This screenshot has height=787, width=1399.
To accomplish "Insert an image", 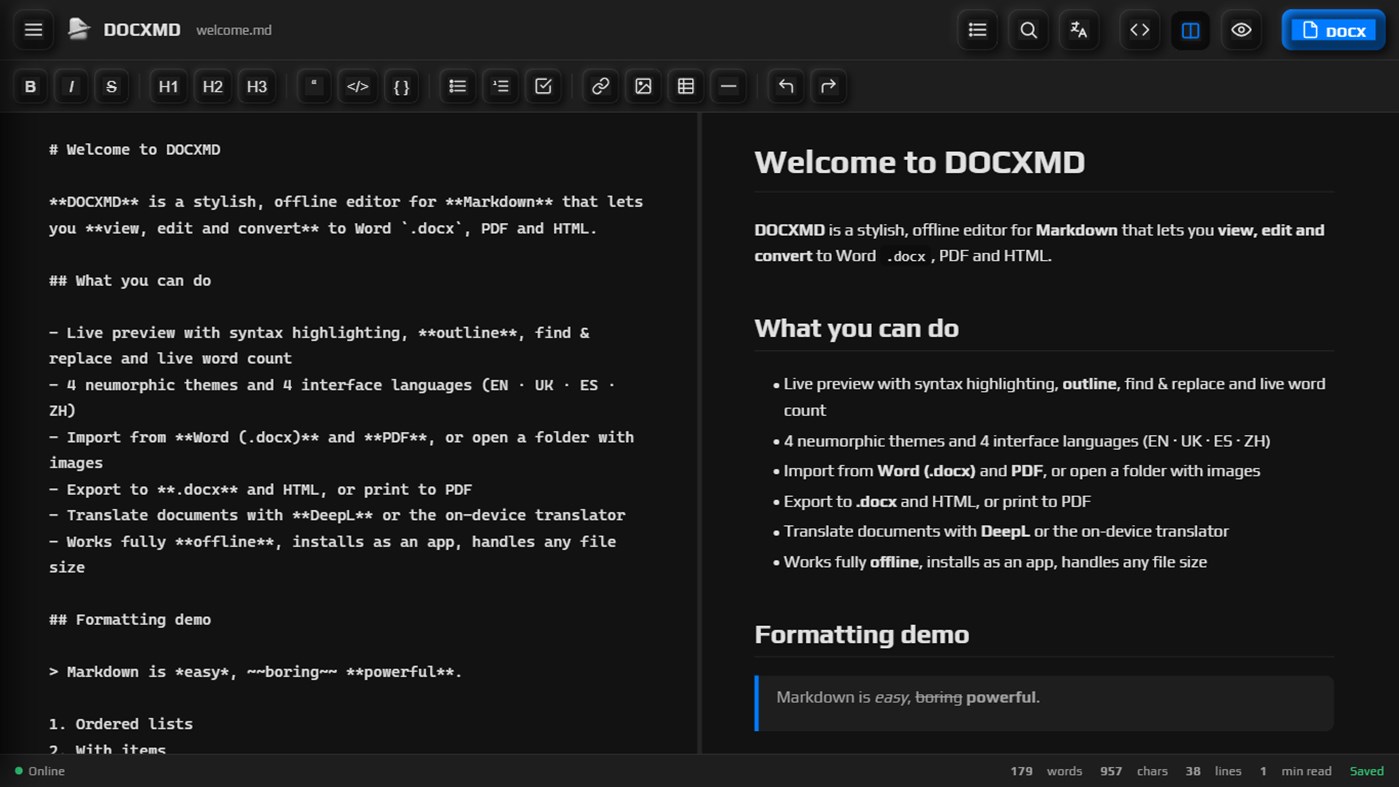I will tap(643, 86).
